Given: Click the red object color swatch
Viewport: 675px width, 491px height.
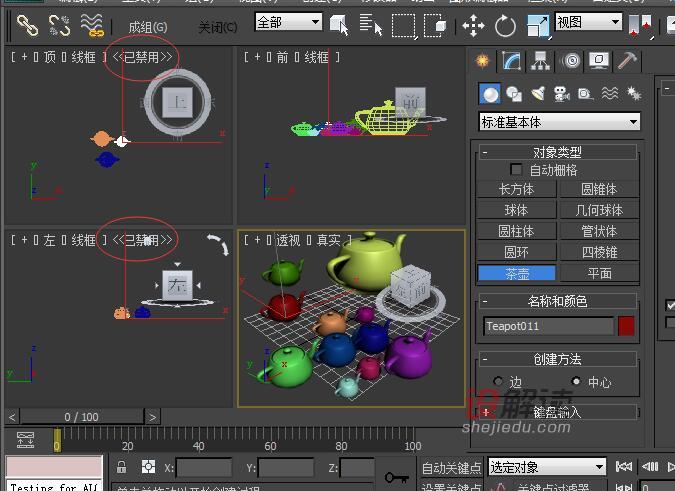Looking at the screenshot, I should 626,326.
